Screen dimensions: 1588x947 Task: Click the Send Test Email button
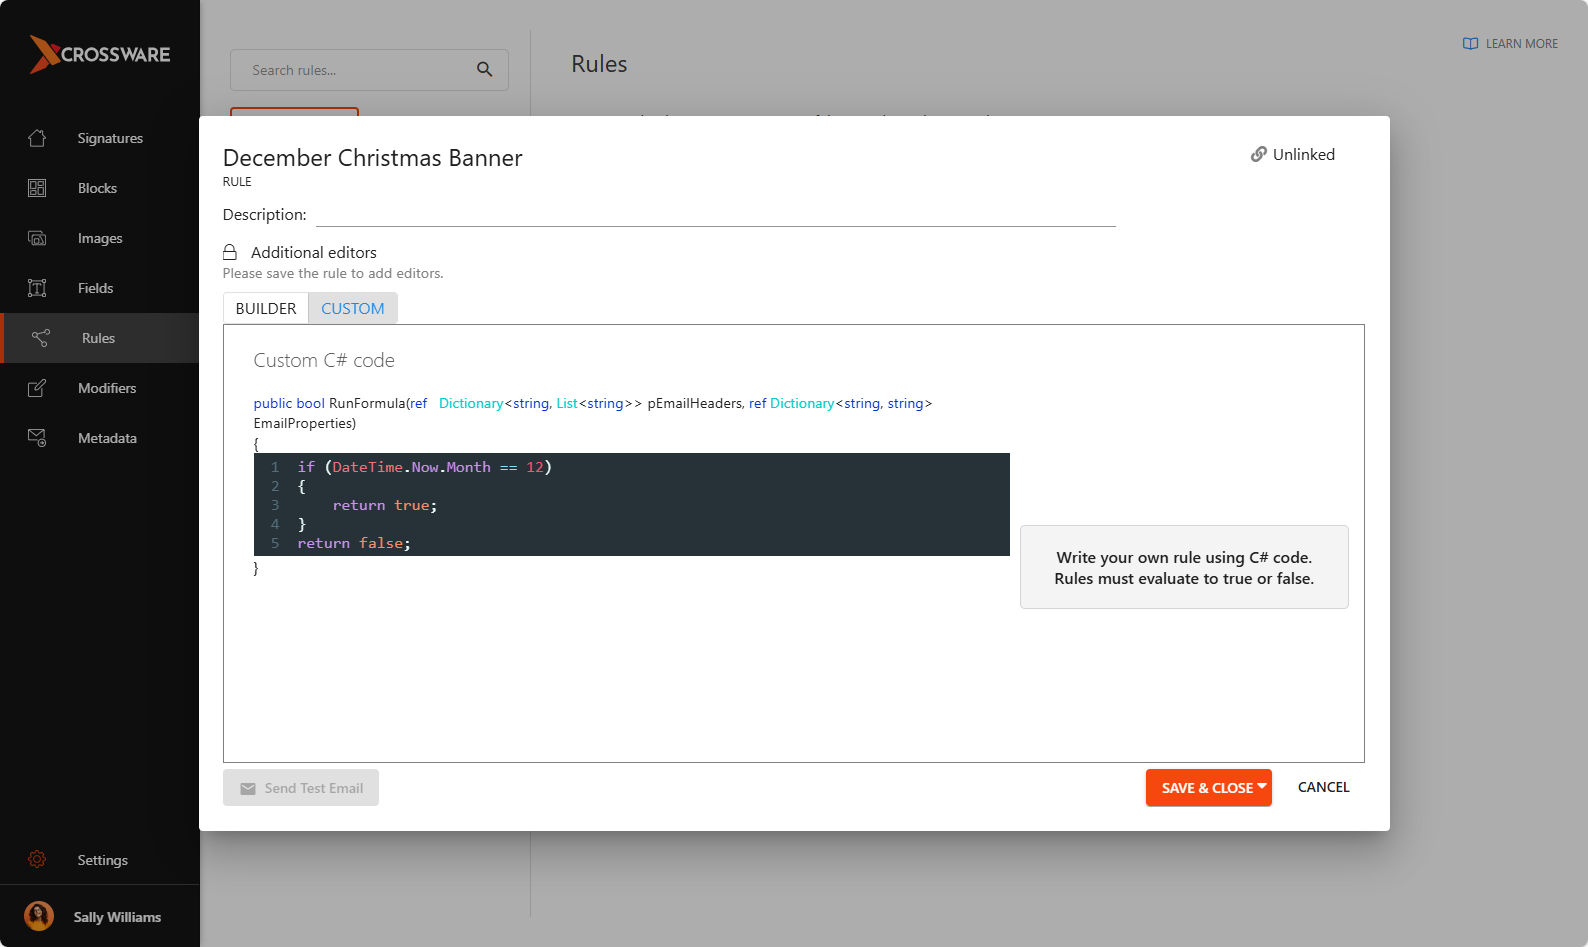click(301, 788)
